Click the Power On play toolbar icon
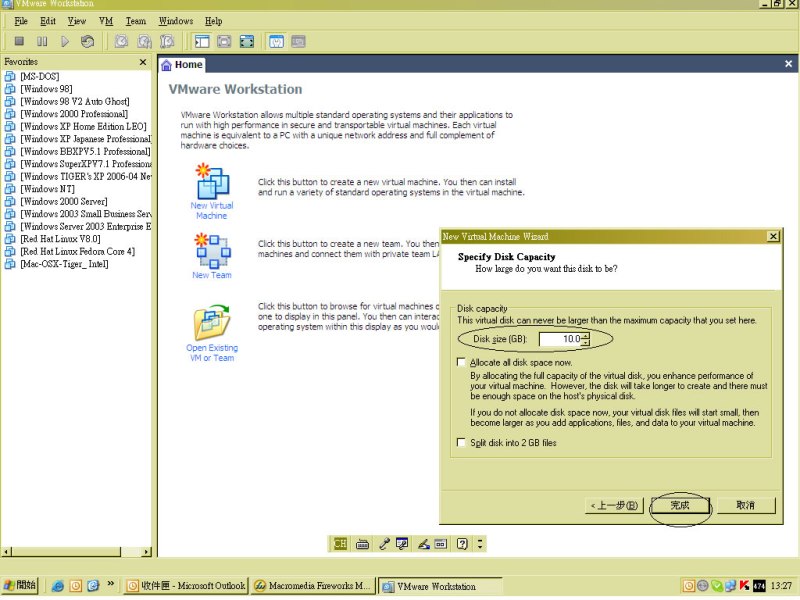Image resolution: width=800 pixels, height=600 pixels. click(65, 41)
